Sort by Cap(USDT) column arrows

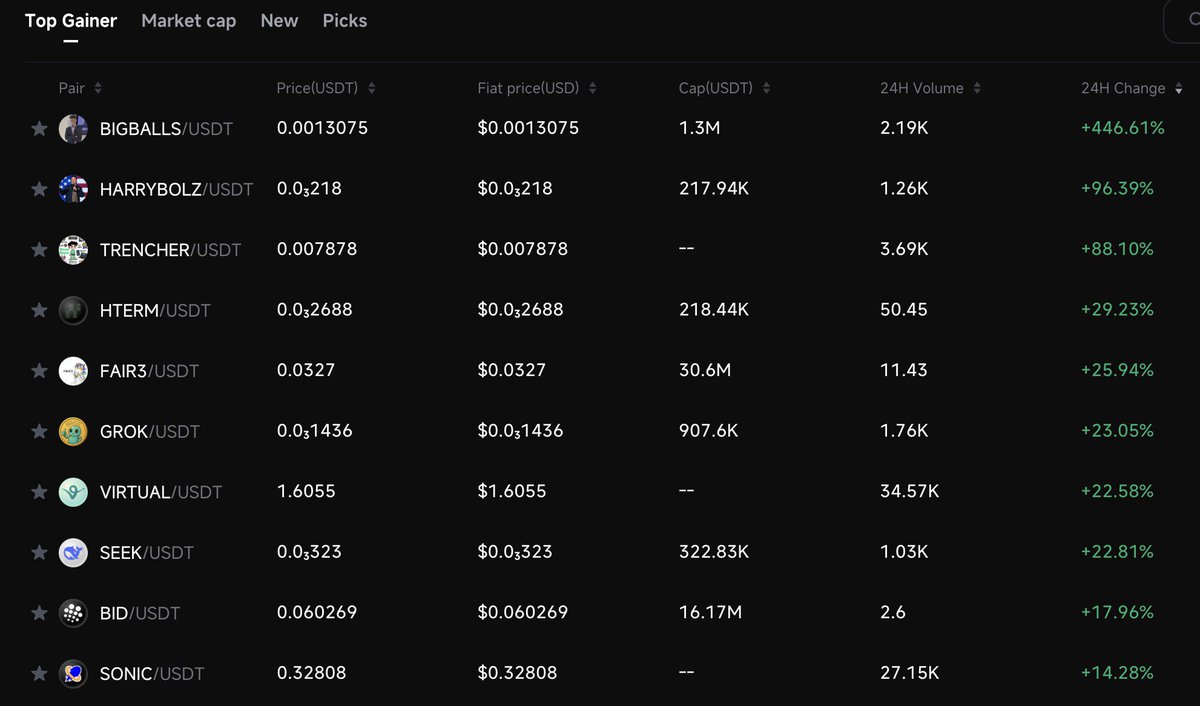[766, 88]
